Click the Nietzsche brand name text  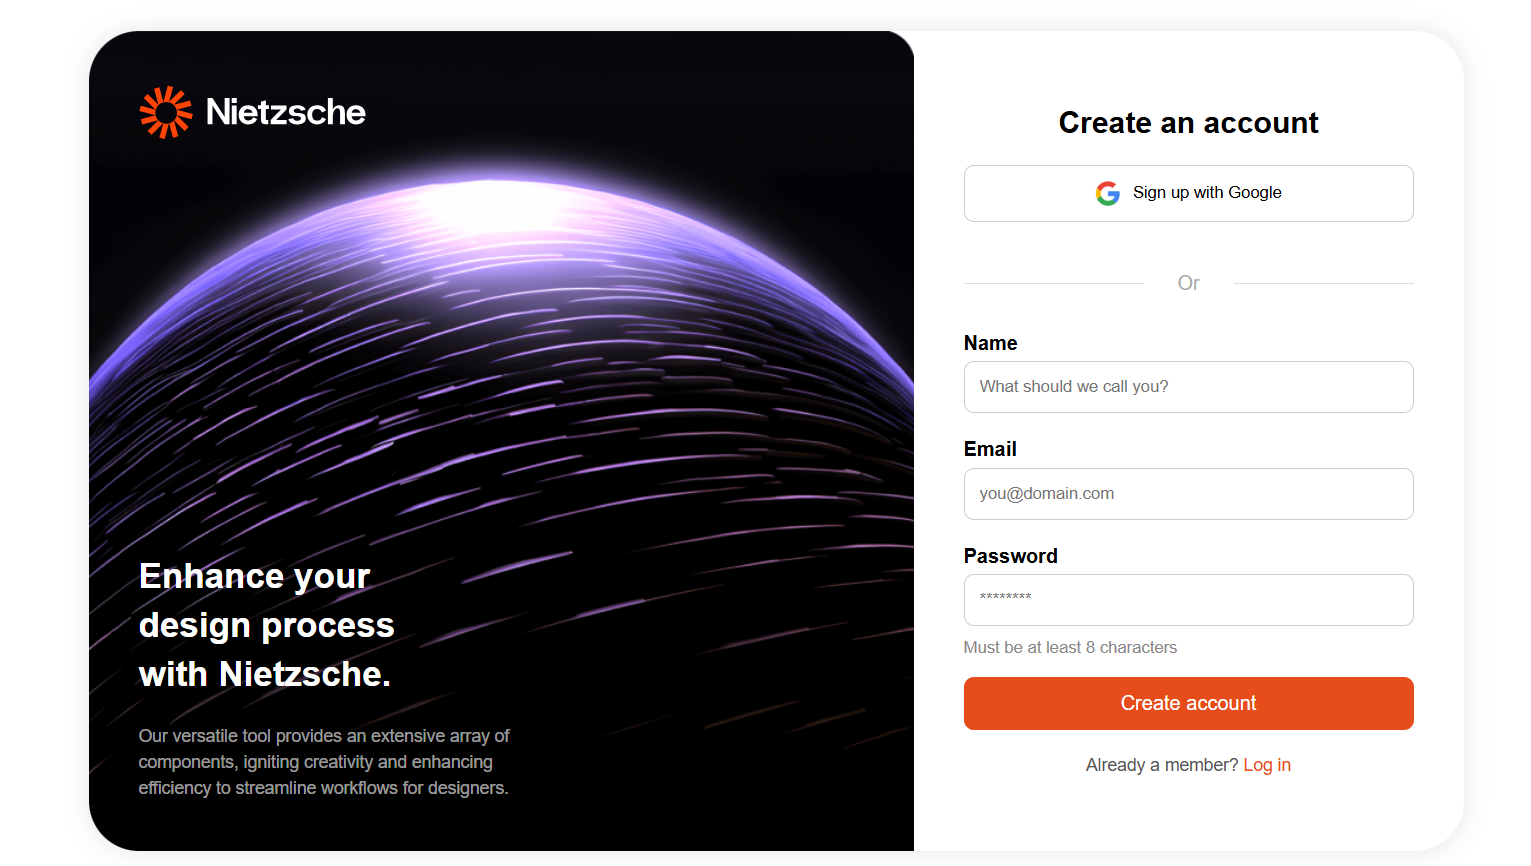(x=286, y=112)
